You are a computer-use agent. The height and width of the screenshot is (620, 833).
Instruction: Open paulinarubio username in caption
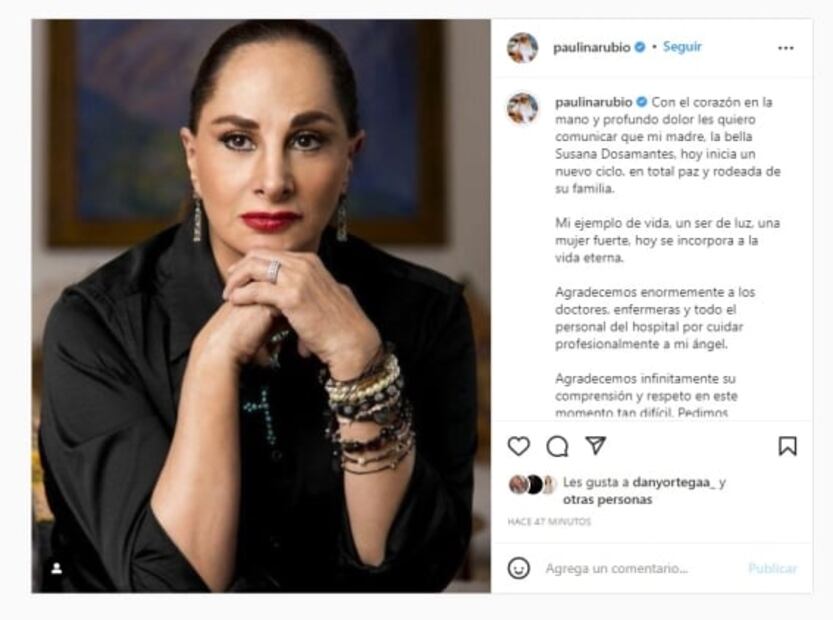(593, 101)
